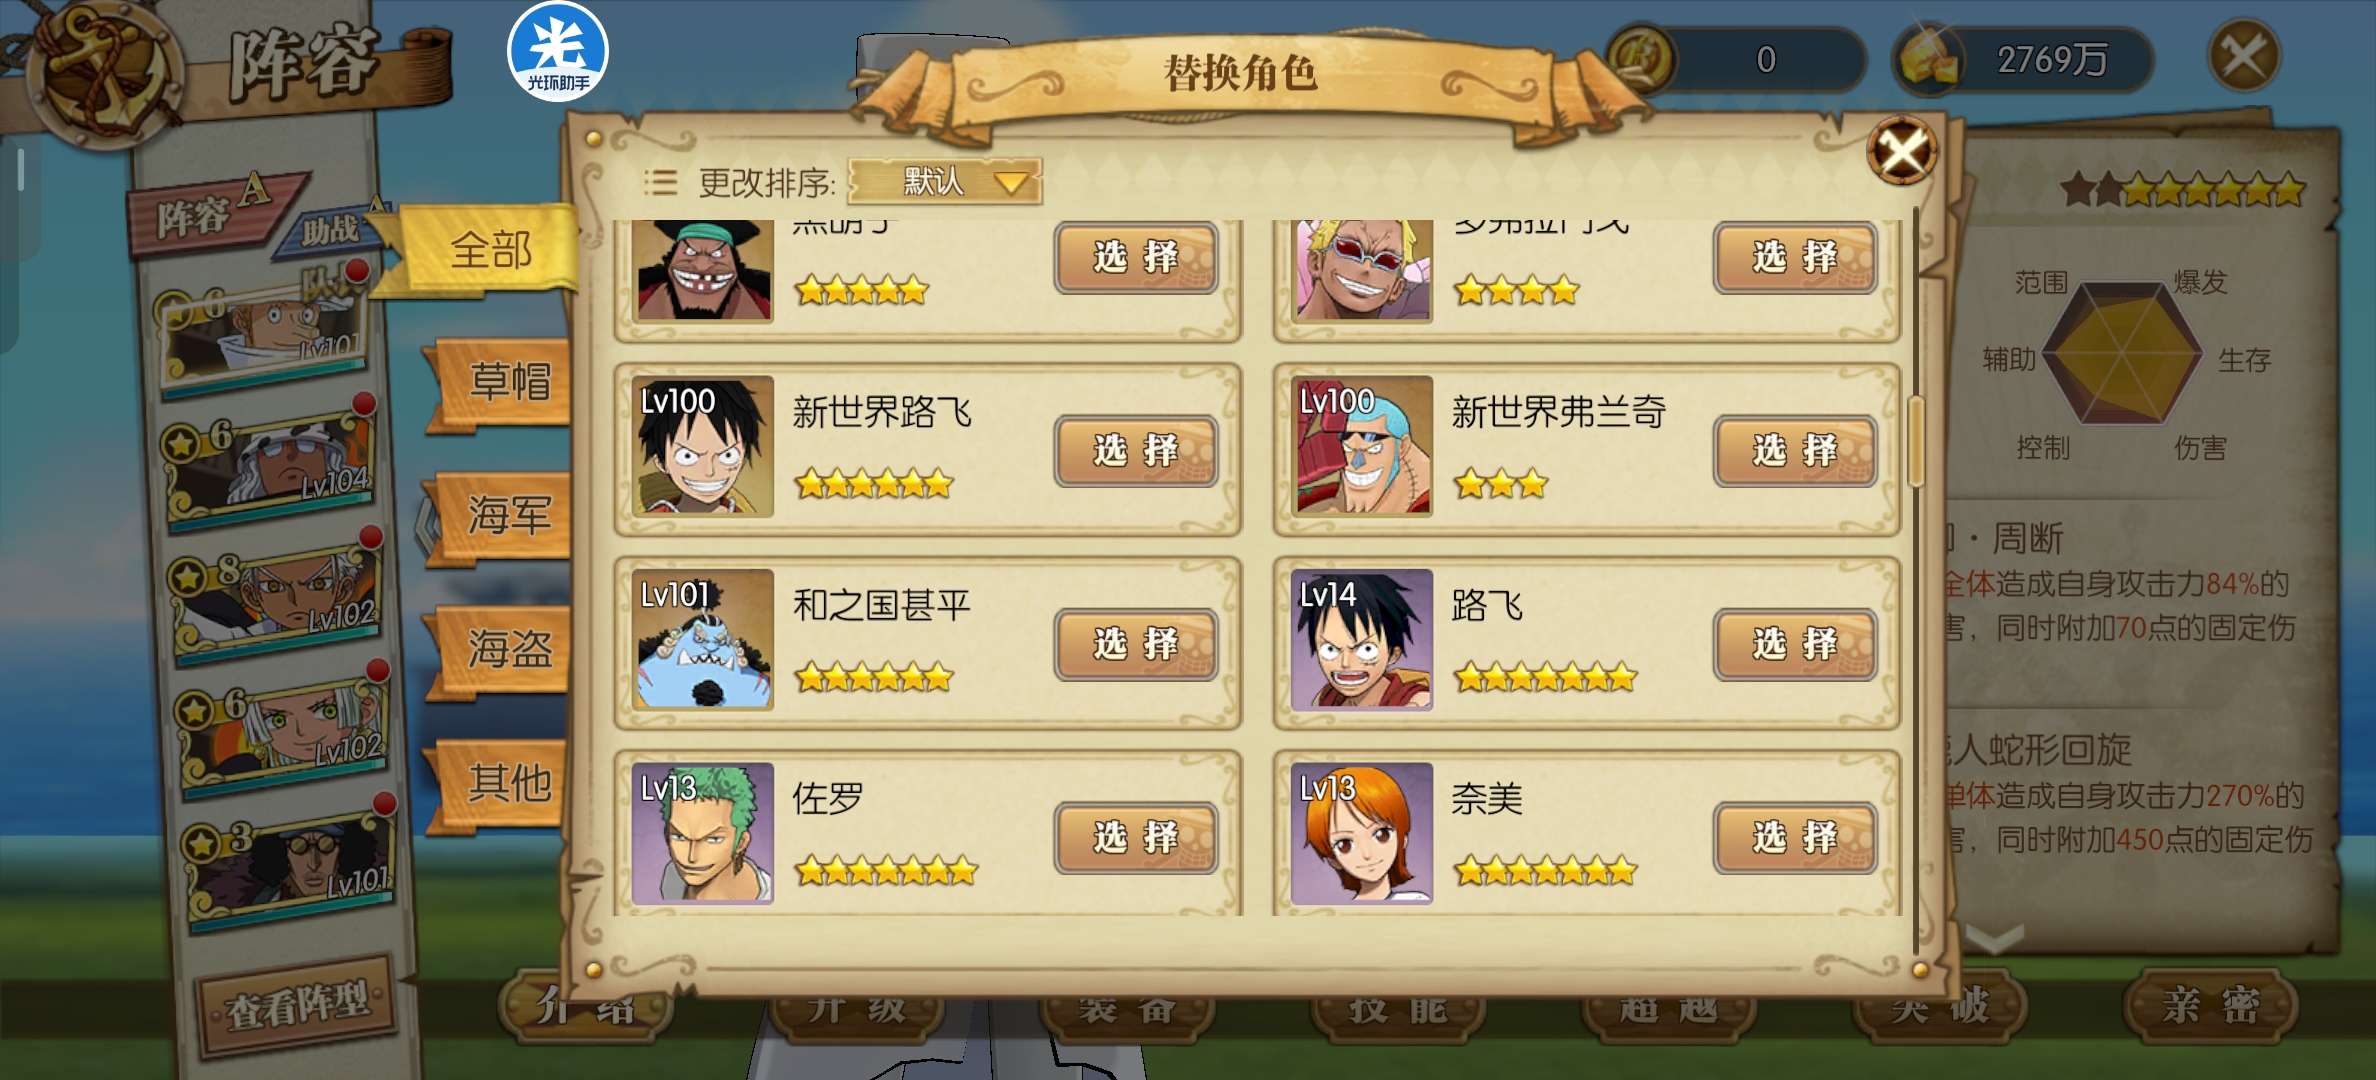Viewport: 2376px width, 1080px height.
Task: Click 选择 next to 奈美
Action: click(x=1795, y=838)
